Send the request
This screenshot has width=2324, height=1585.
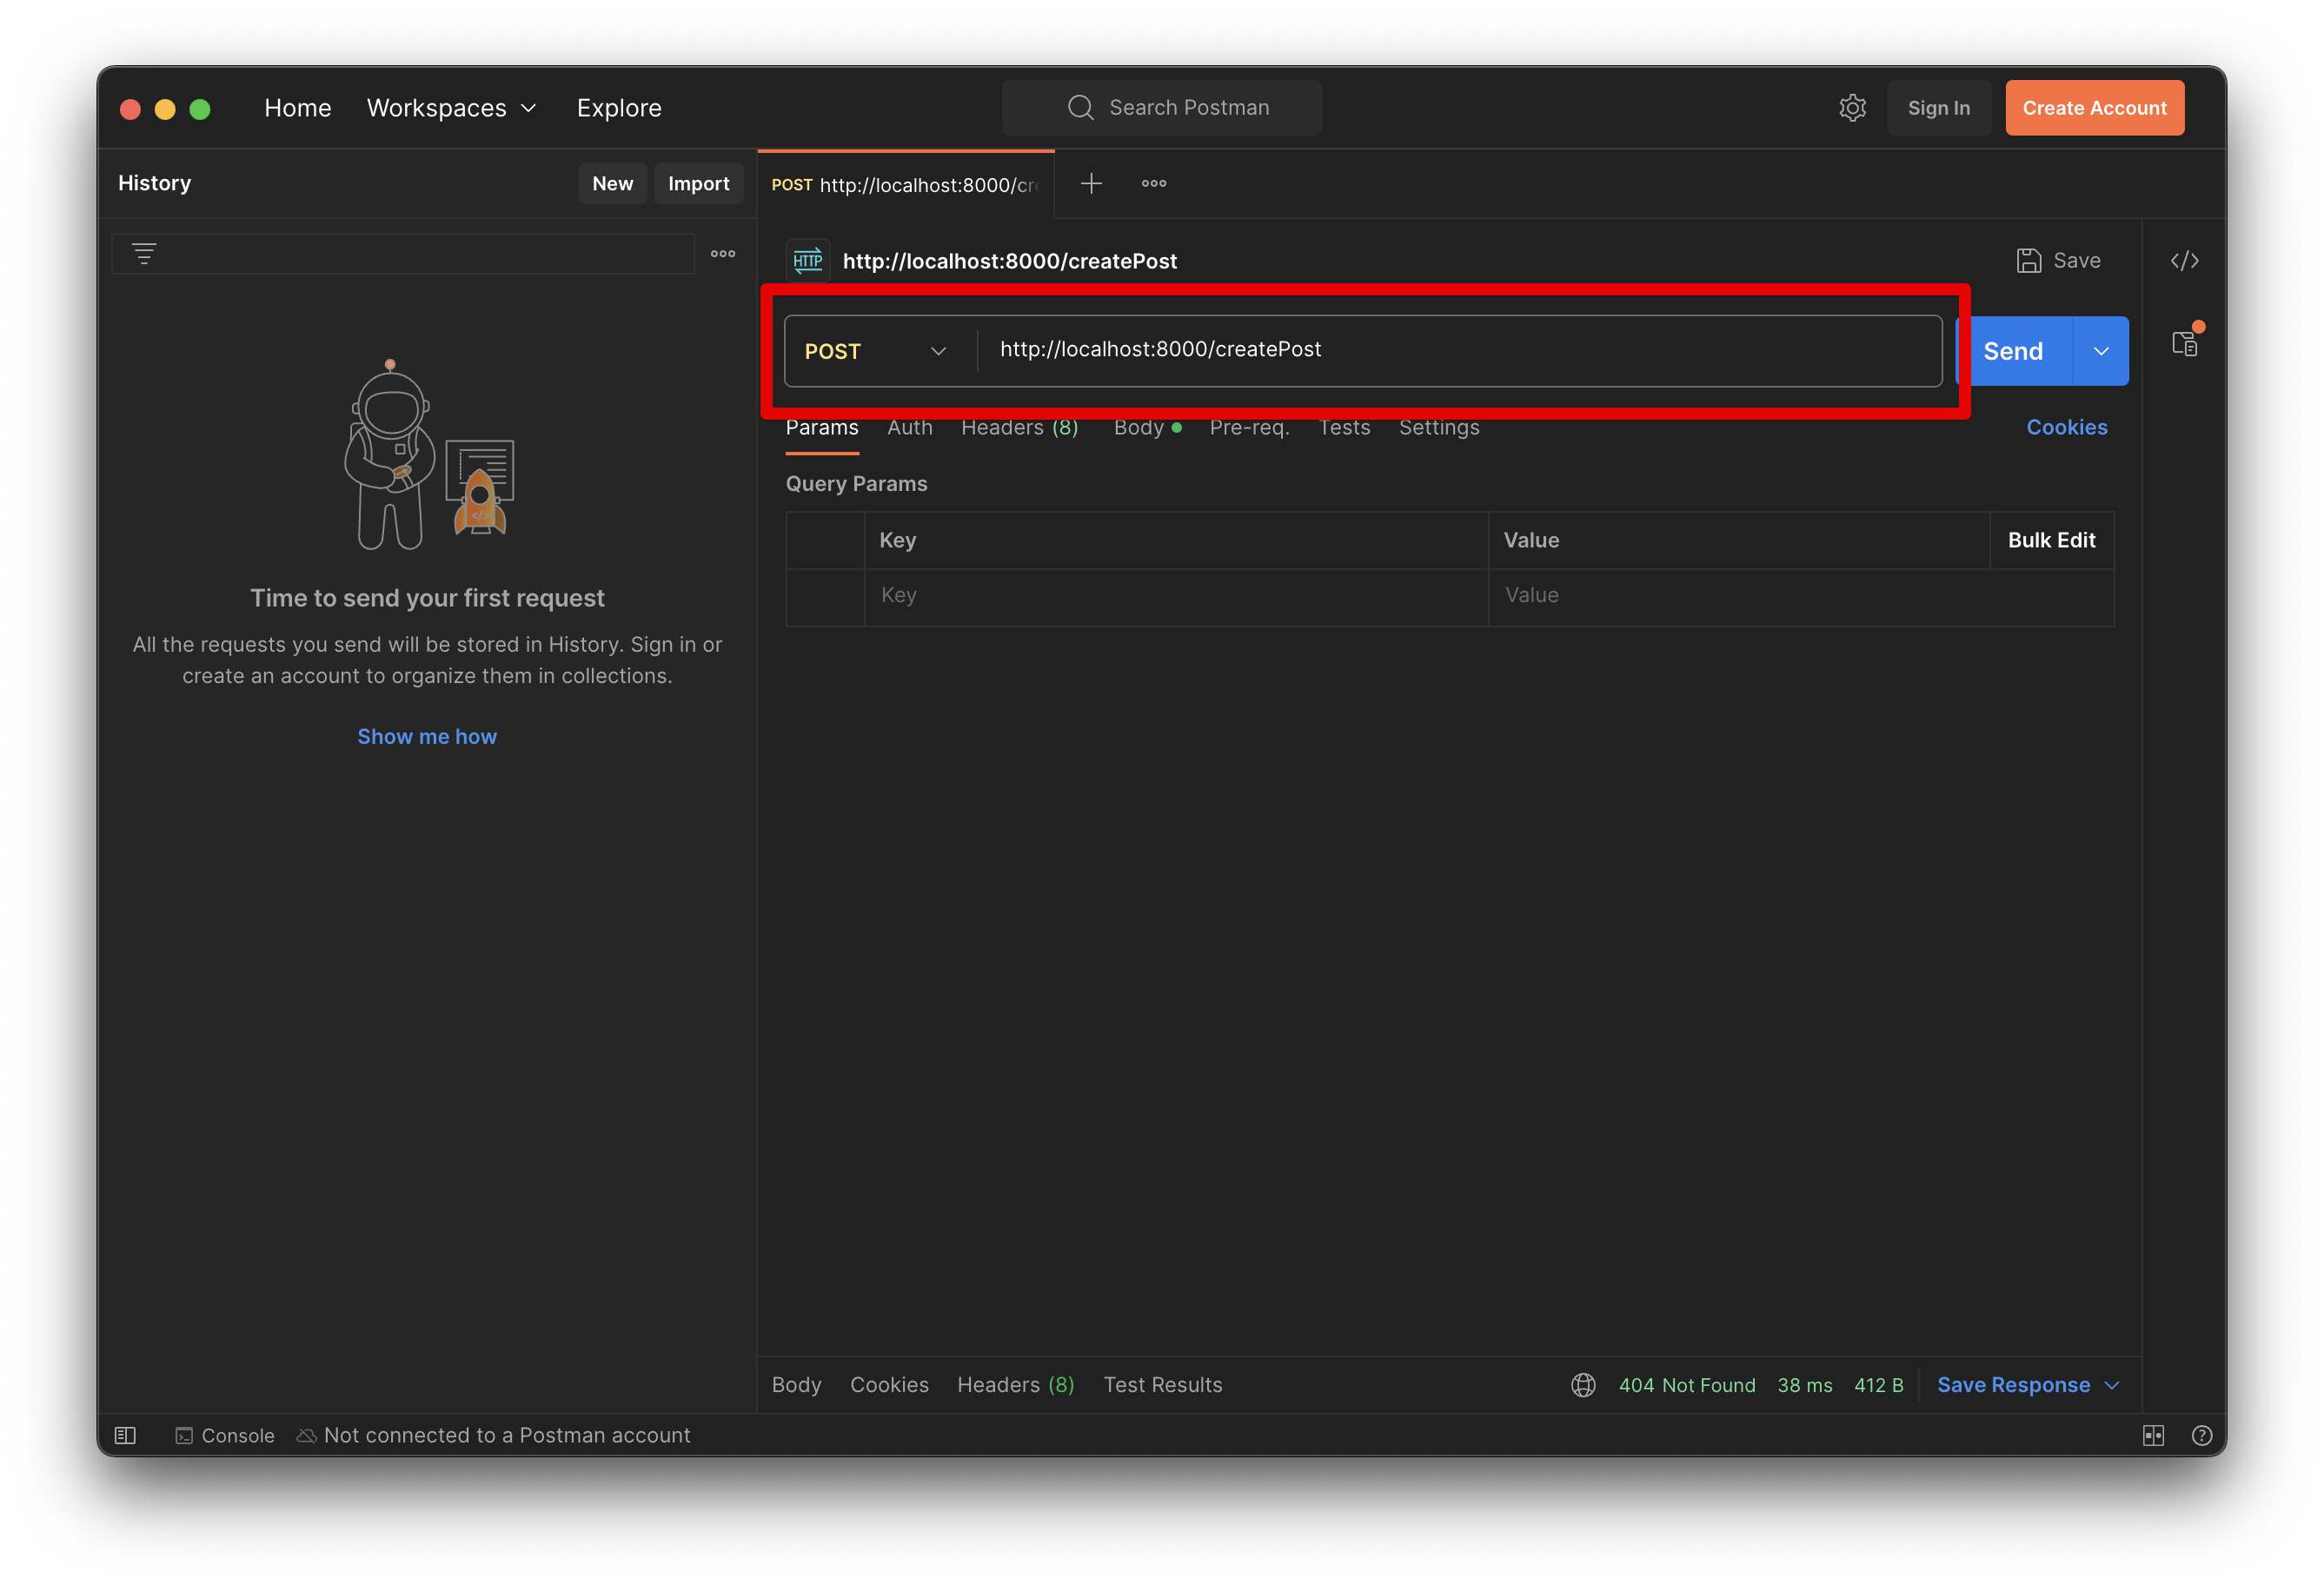(2014, 351)
